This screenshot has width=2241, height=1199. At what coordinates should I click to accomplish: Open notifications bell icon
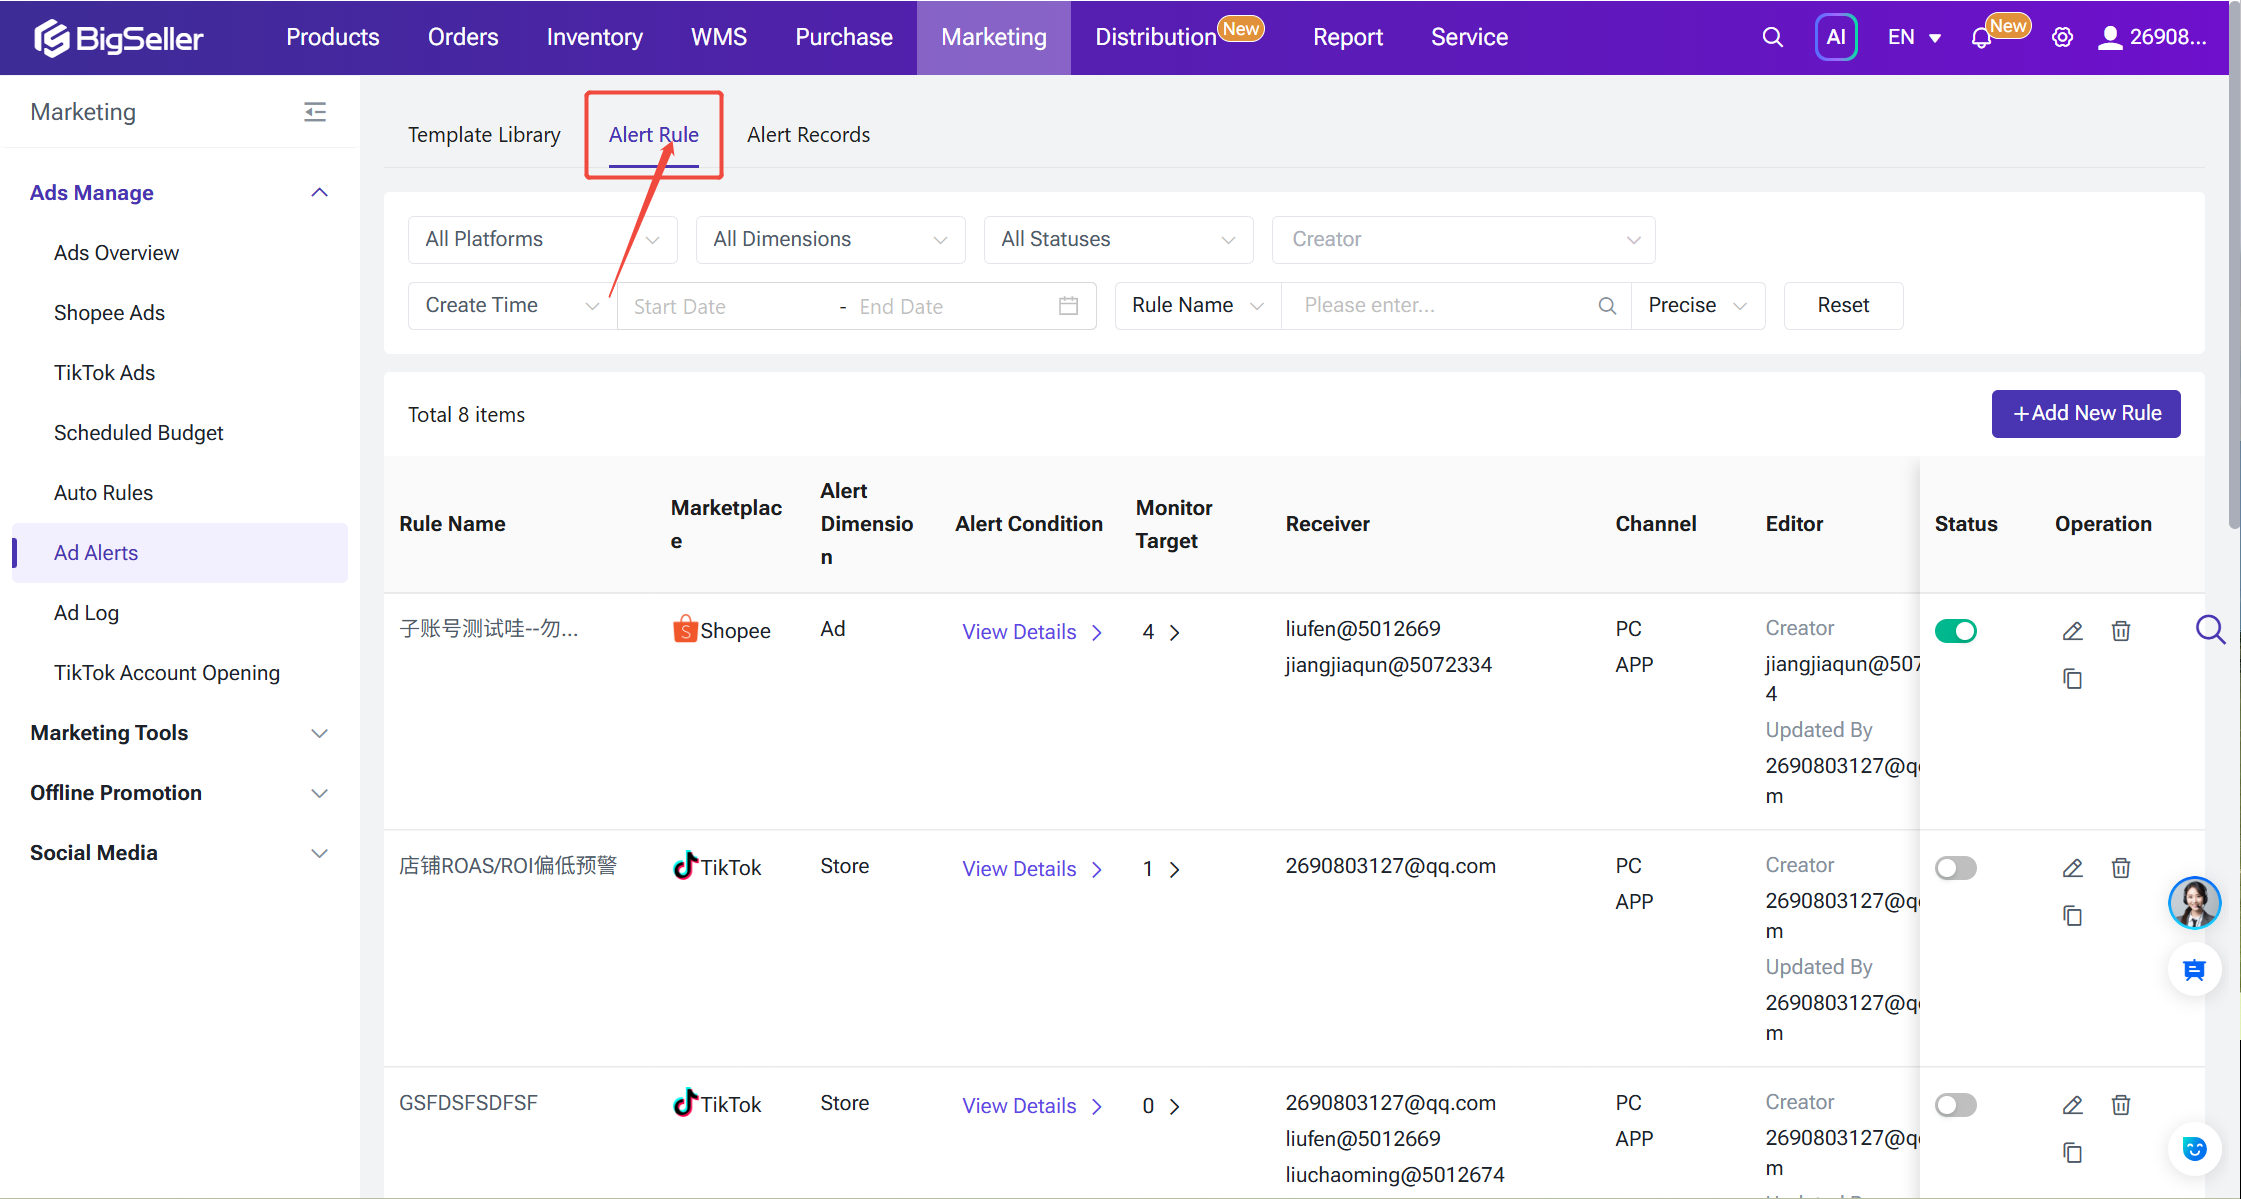(1981, 38)
